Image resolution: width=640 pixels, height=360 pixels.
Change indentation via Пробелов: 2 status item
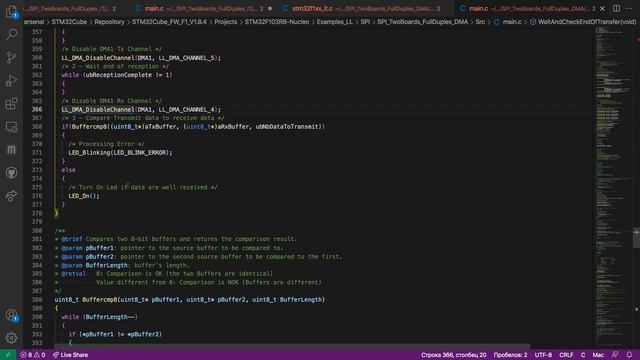pyautogui.click(x=510, y=355)
